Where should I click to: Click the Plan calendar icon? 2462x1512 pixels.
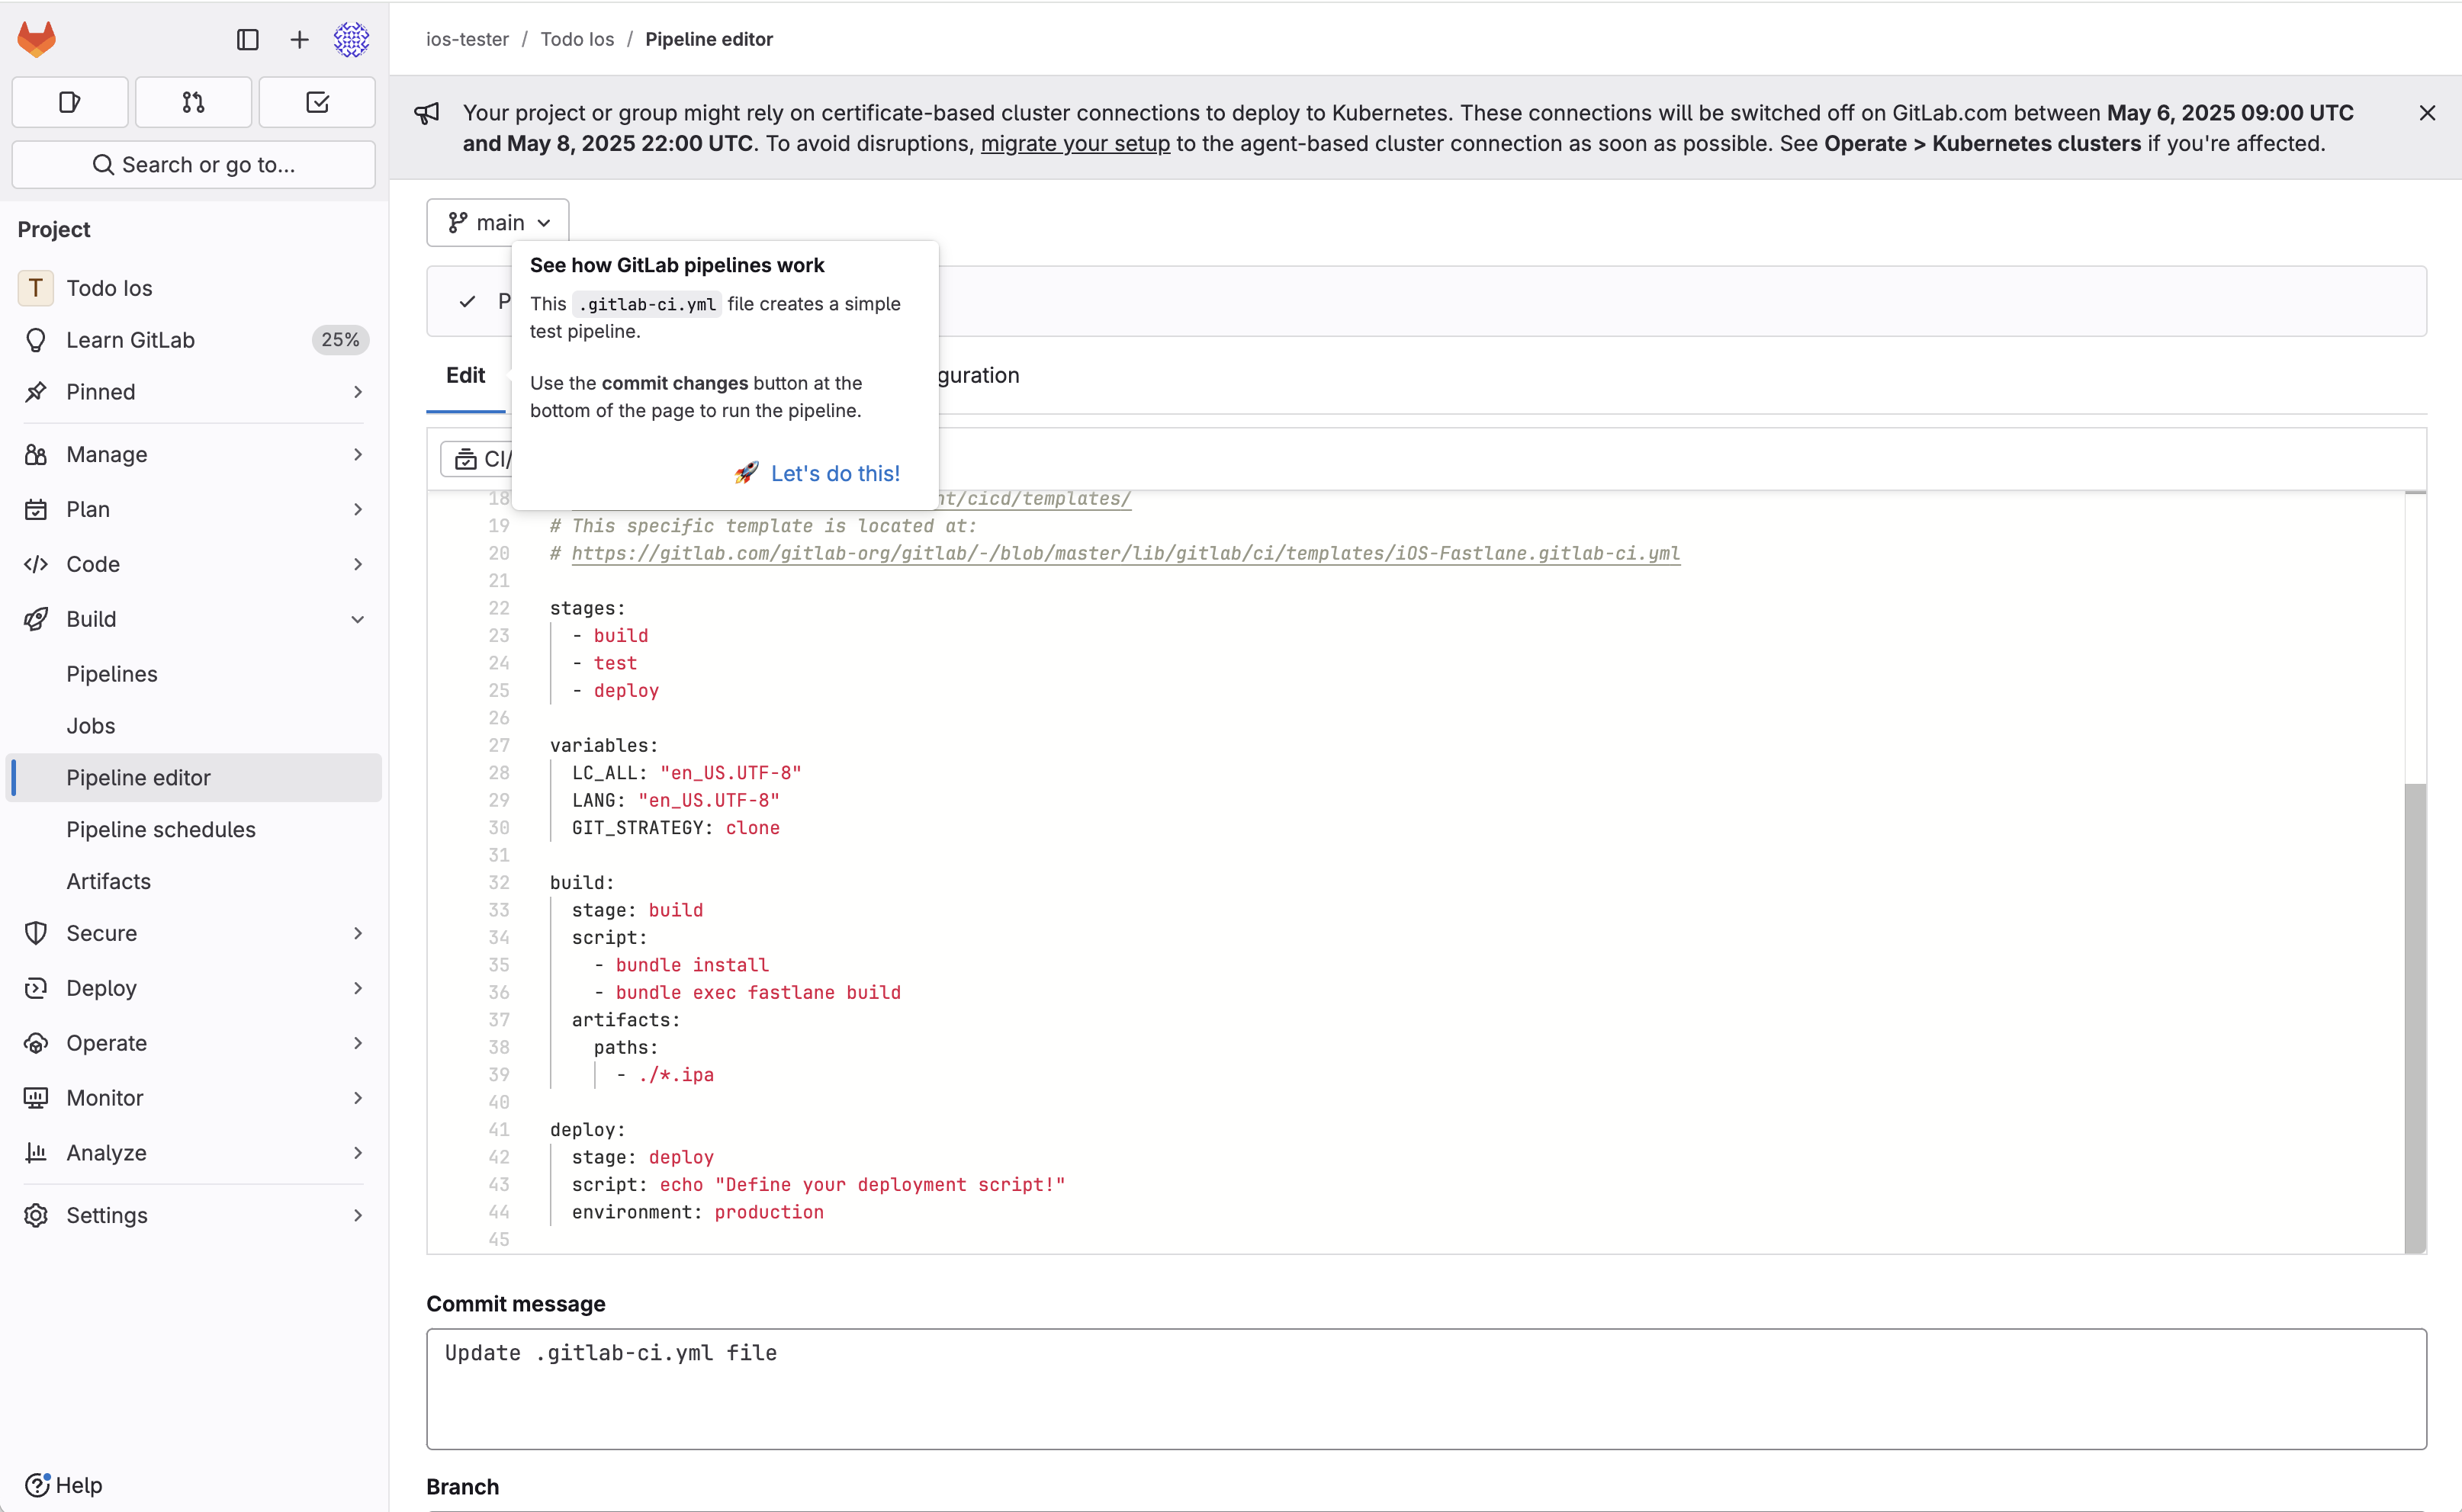click(x=36, y=509)
